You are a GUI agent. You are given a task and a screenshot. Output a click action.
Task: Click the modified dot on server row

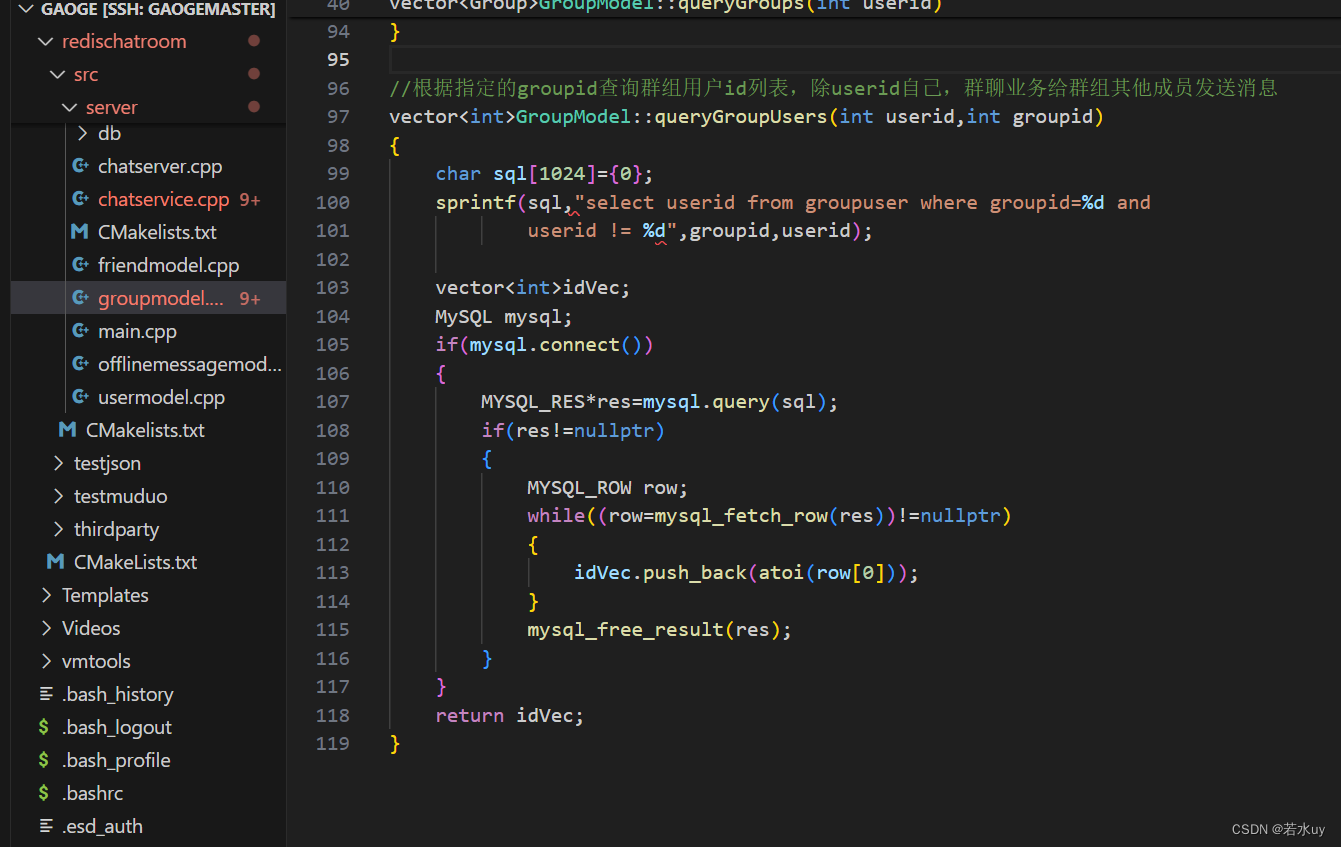click(x=254, y=107)
